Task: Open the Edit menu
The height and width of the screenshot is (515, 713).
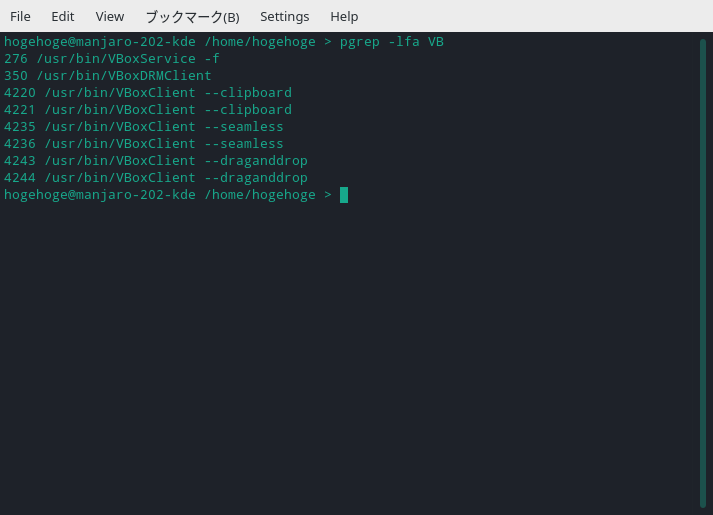Action: (62, 16)
